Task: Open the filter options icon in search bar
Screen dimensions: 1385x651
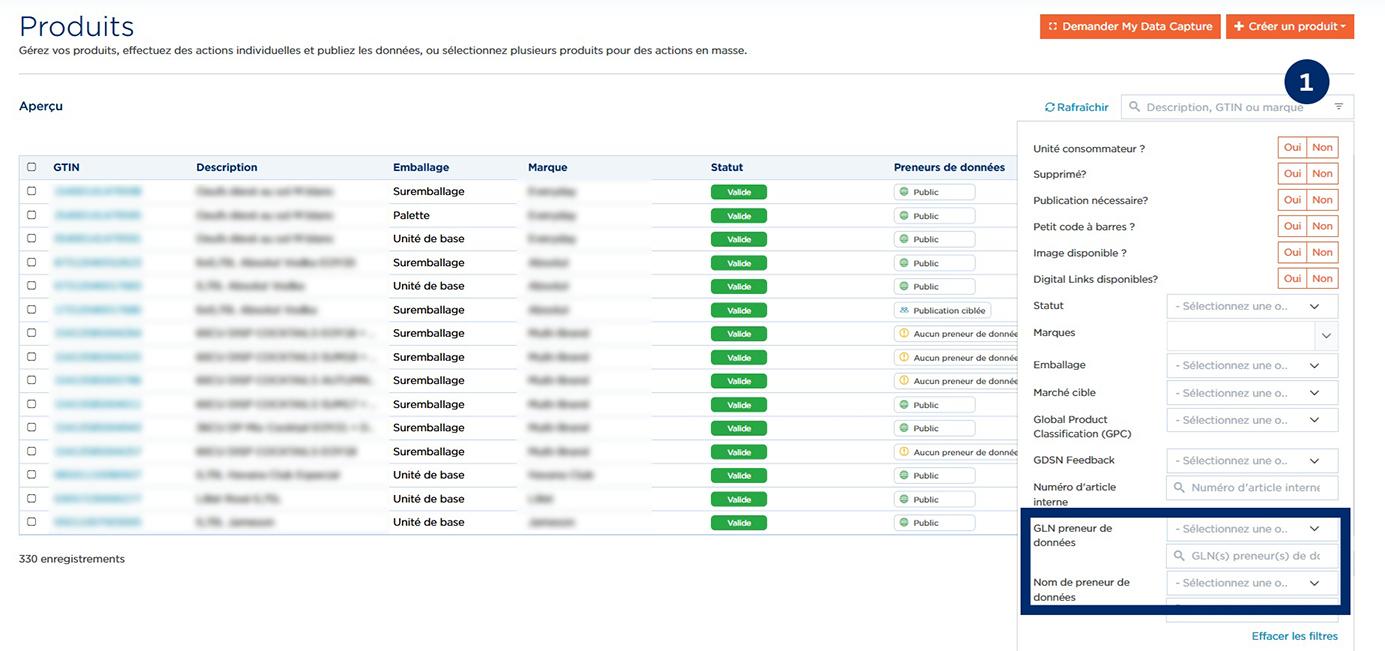Action: click(1339, 107)
